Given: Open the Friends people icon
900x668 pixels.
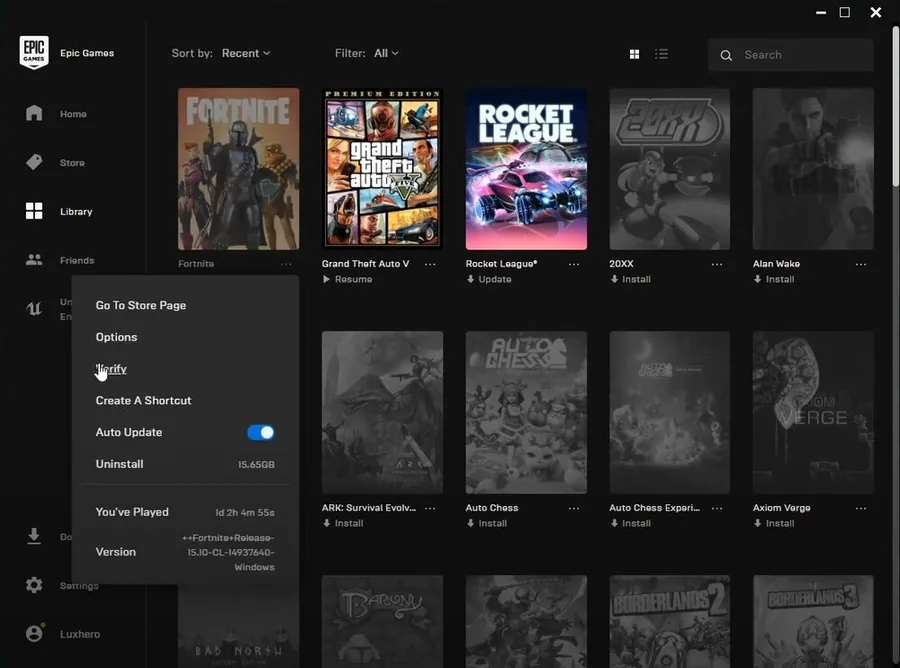Looking at the screenshot, I should point(34,260).
